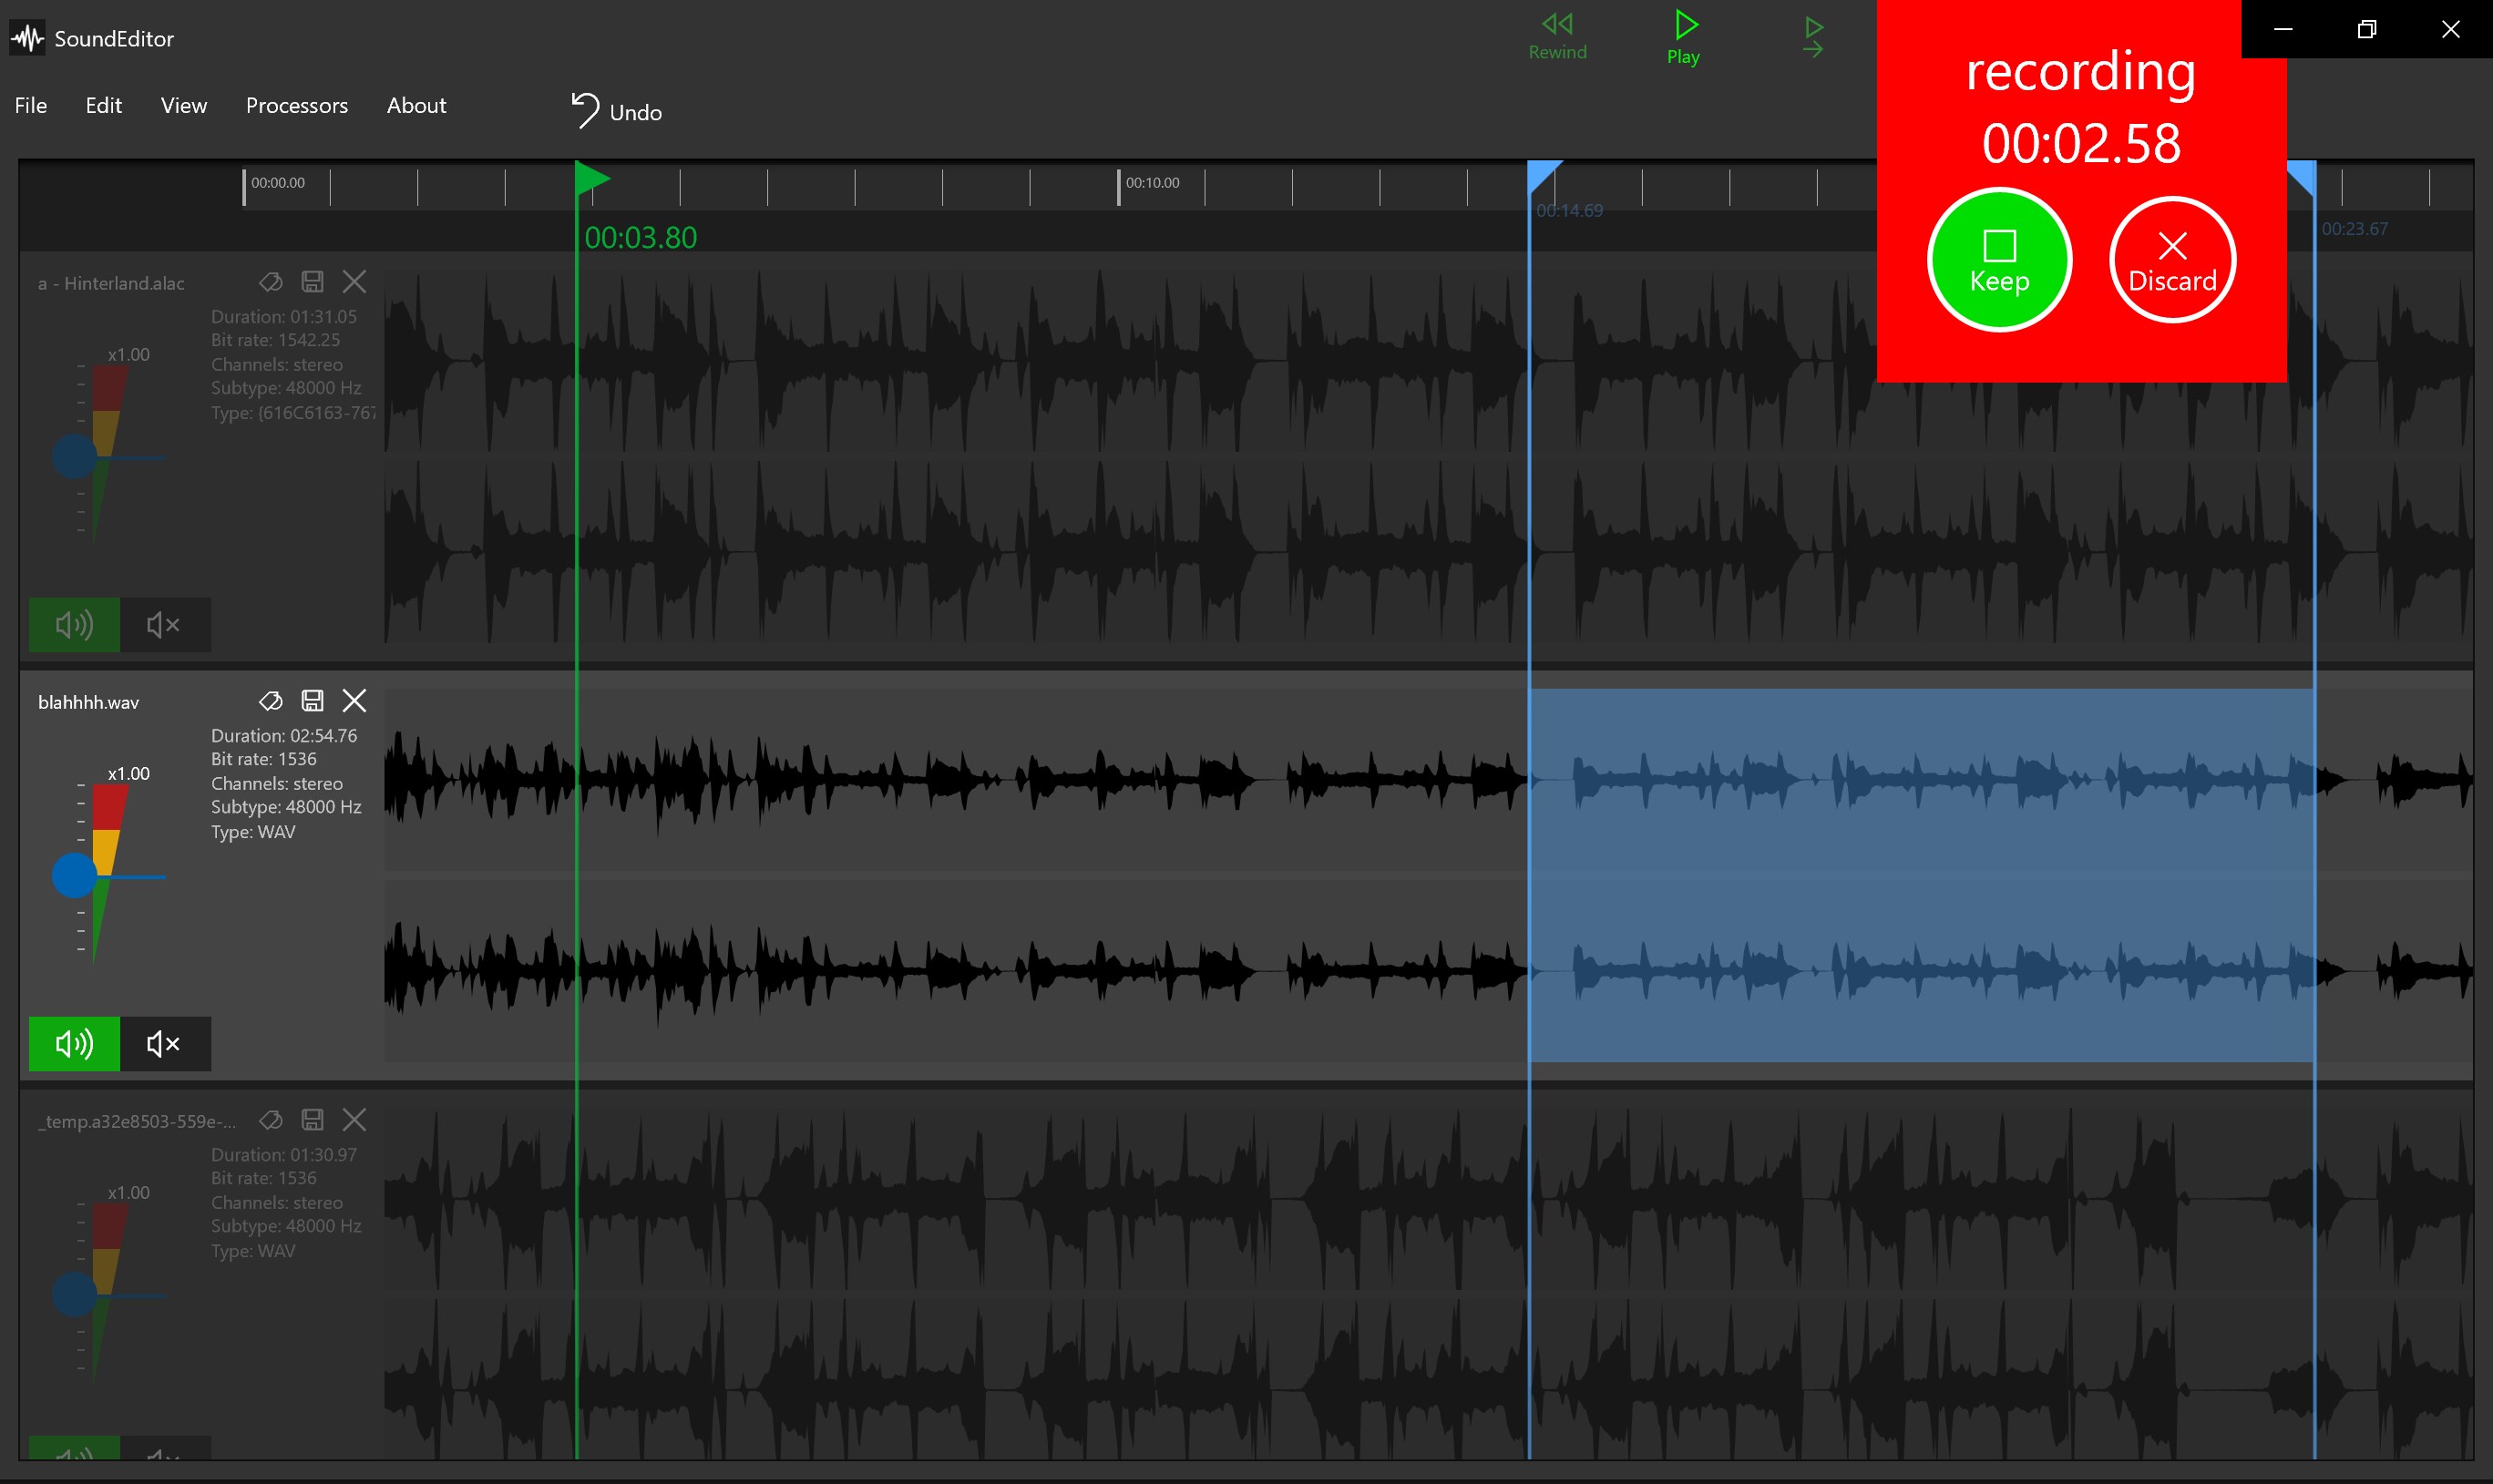Save the _temp track via floppy icon
The image size is (2493, 1484).
pos(312,1120)
